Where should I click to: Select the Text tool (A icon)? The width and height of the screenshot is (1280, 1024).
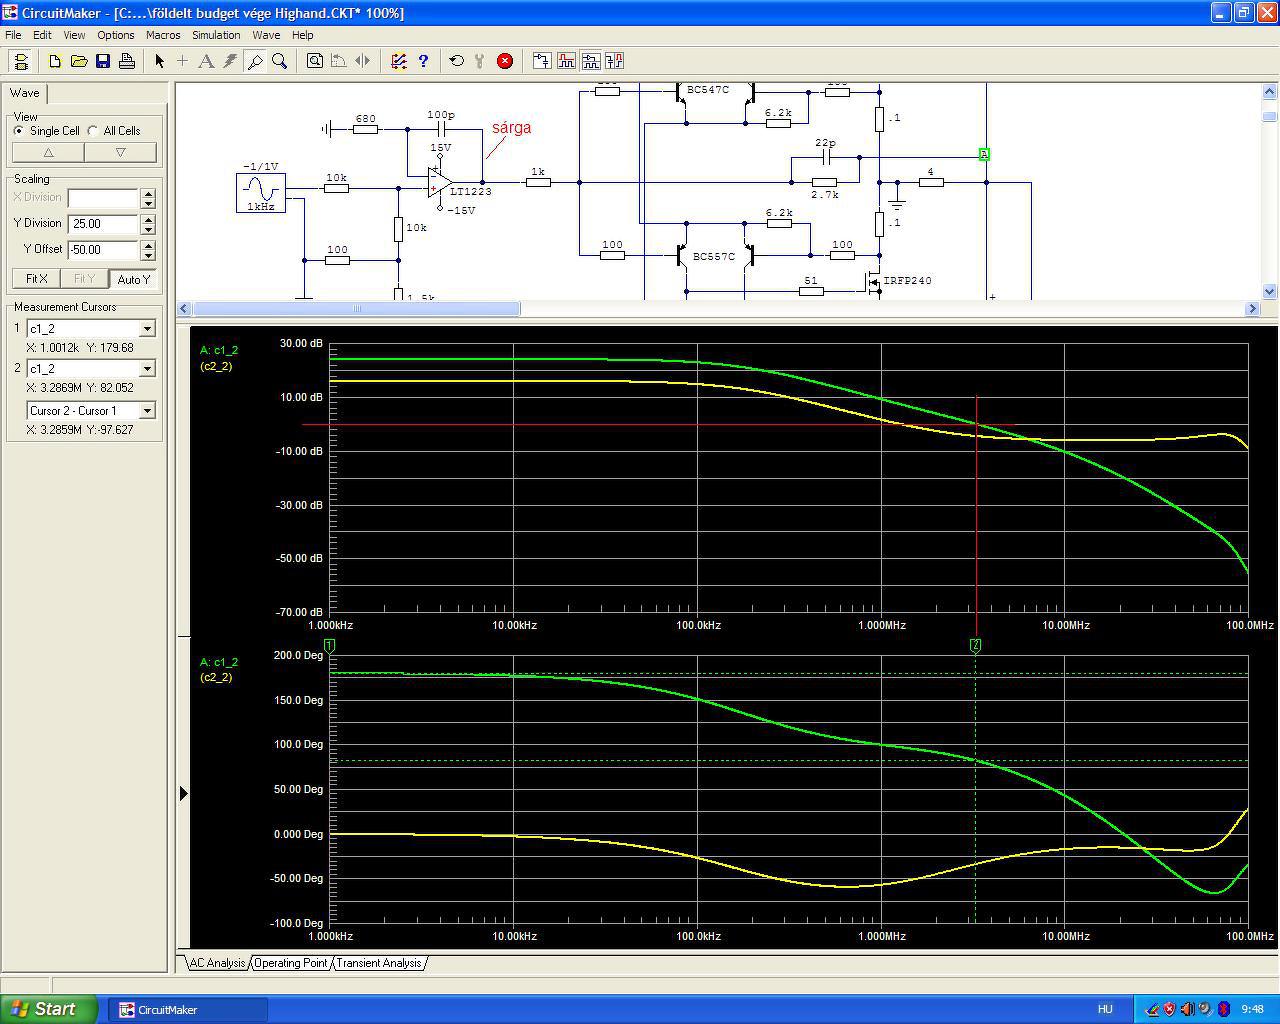(x=206, y=61)
